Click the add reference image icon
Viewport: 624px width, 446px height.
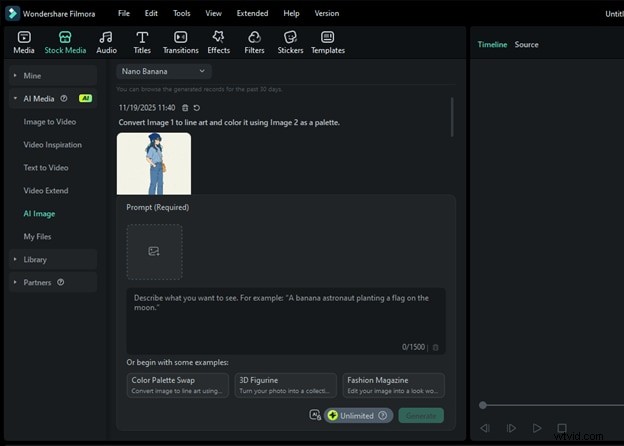[x=154, y=251]
